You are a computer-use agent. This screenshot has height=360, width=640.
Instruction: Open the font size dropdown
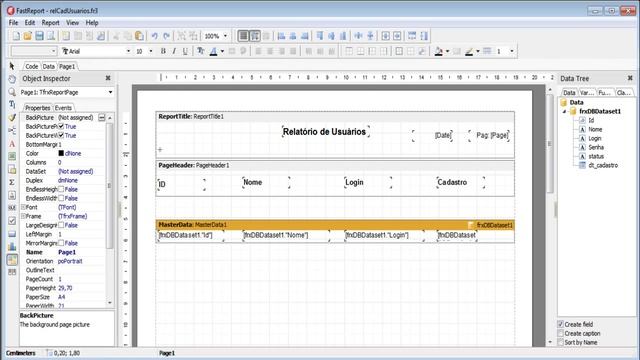[151, 51]
